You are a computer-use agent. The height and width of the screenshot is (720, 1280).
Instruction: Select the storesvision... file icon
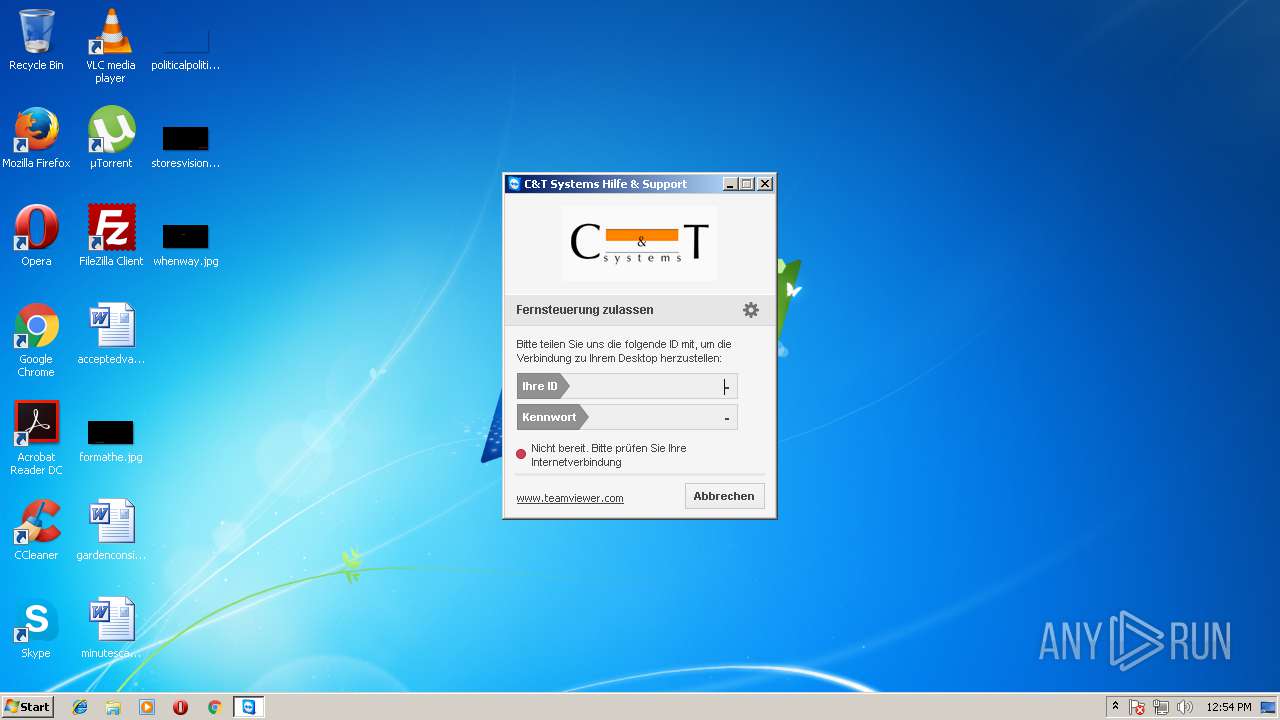pyautogui.click(x=185, y=146)
